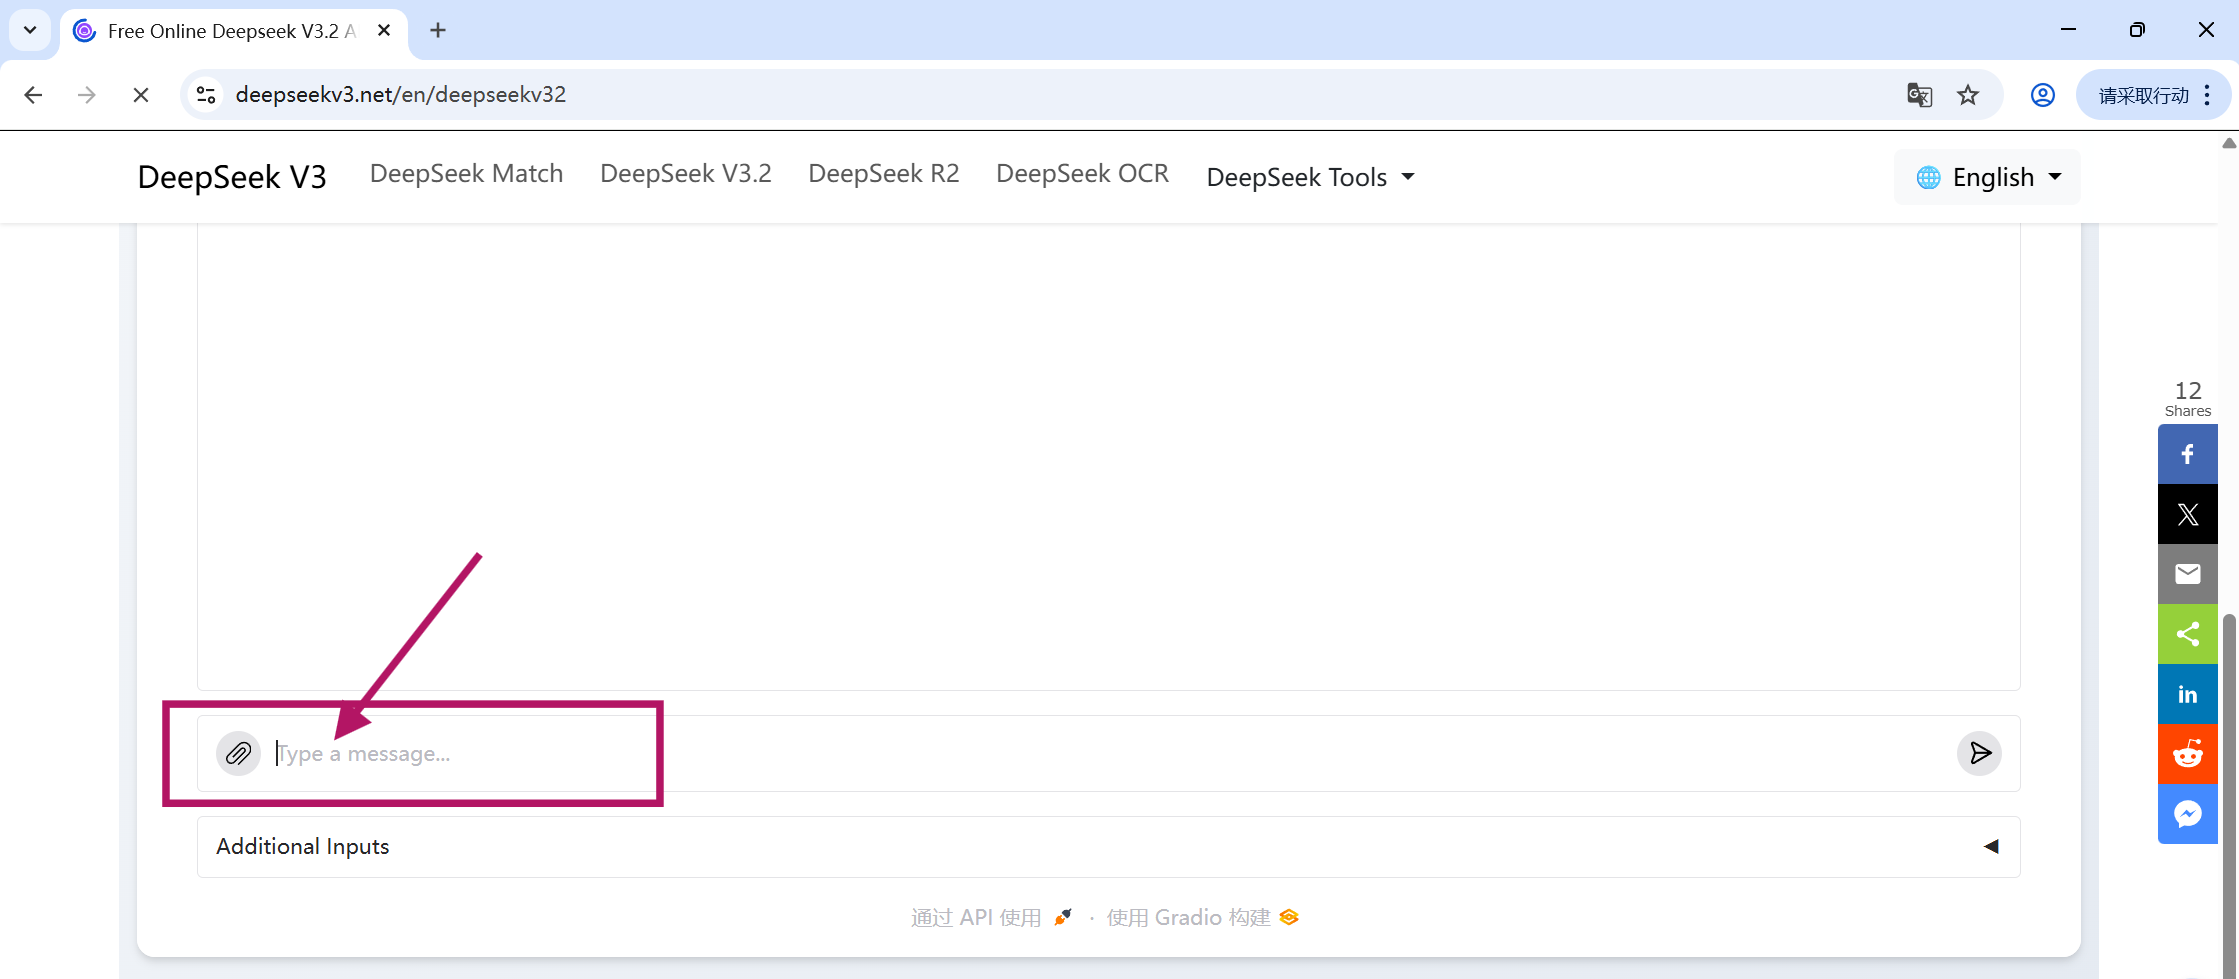
Task: Open site information icon in address bar
Action: tap(206, 95)
